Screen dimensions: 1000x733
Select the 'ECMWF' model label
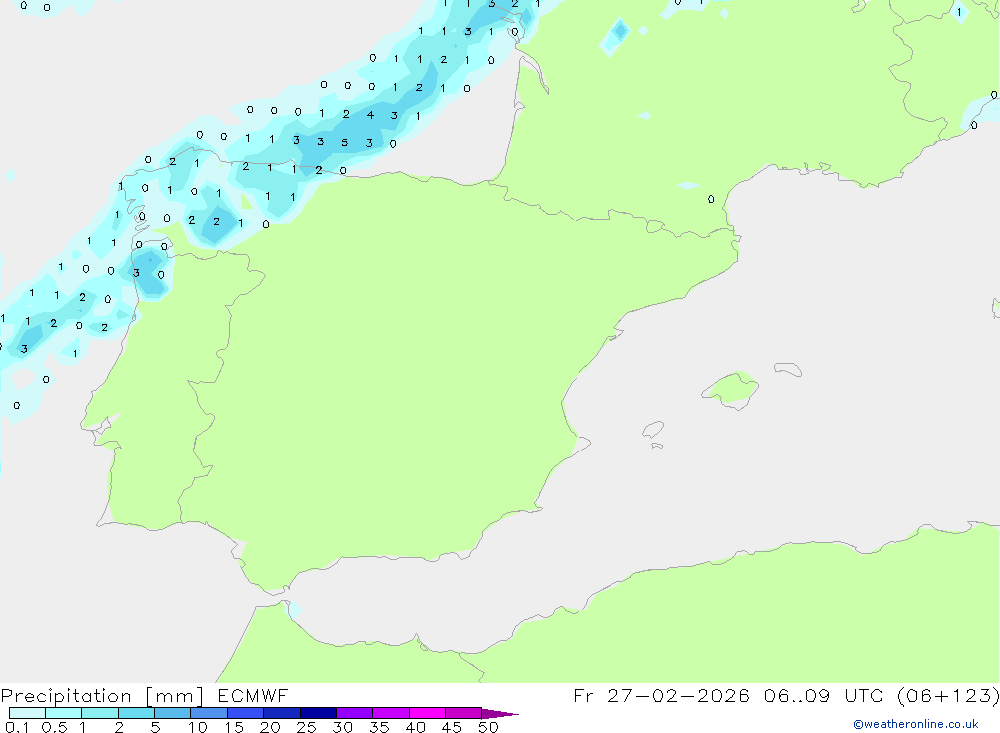pyautogui.click(x=253, y=695)
